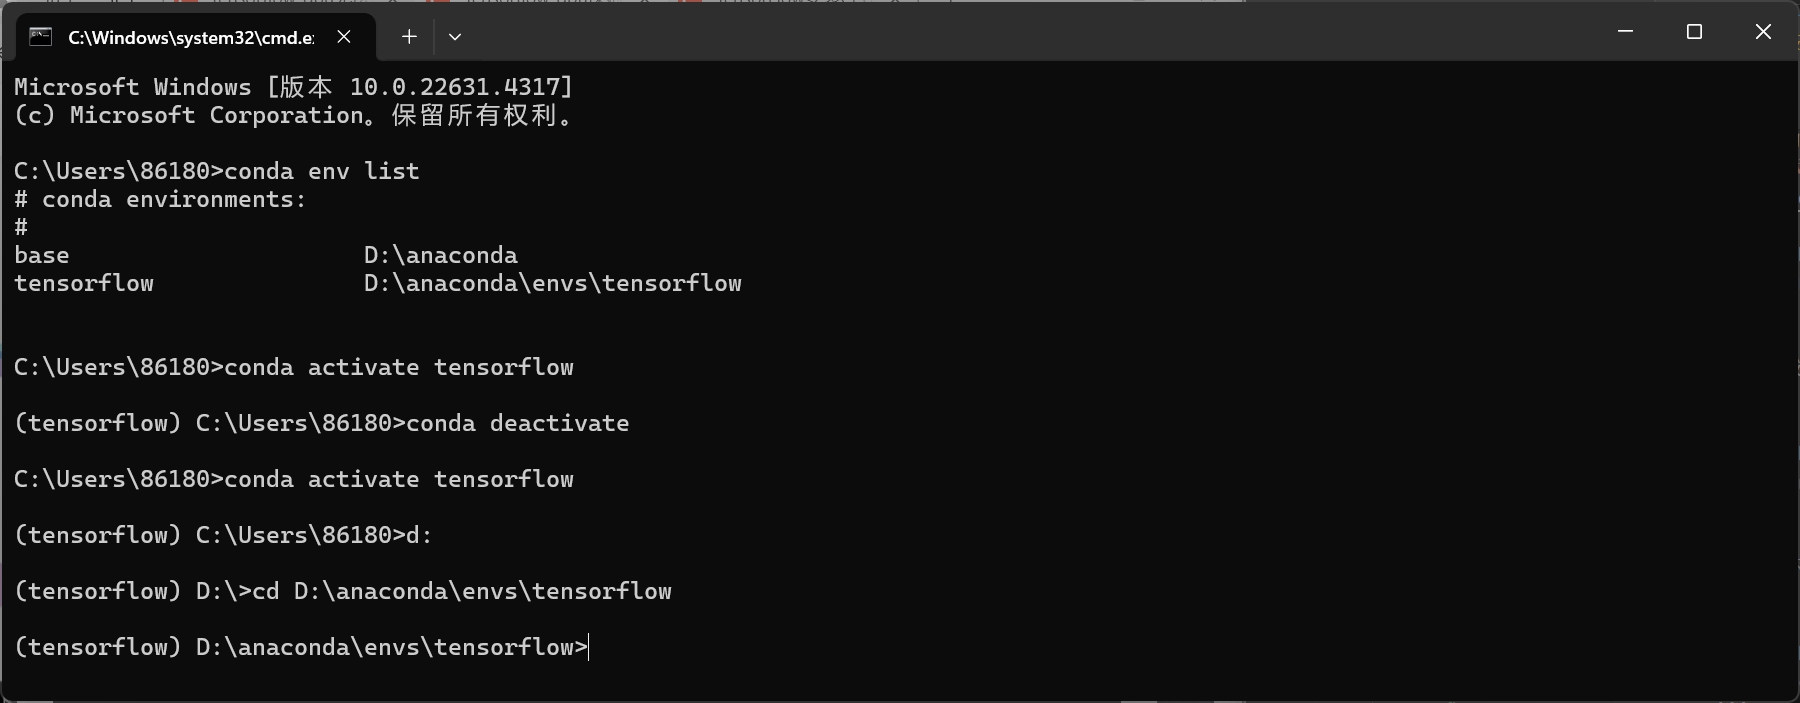Viewport: 1800px width, 703px height.
Task: Close the cmd.exe tab
Action: pos(344,37)
